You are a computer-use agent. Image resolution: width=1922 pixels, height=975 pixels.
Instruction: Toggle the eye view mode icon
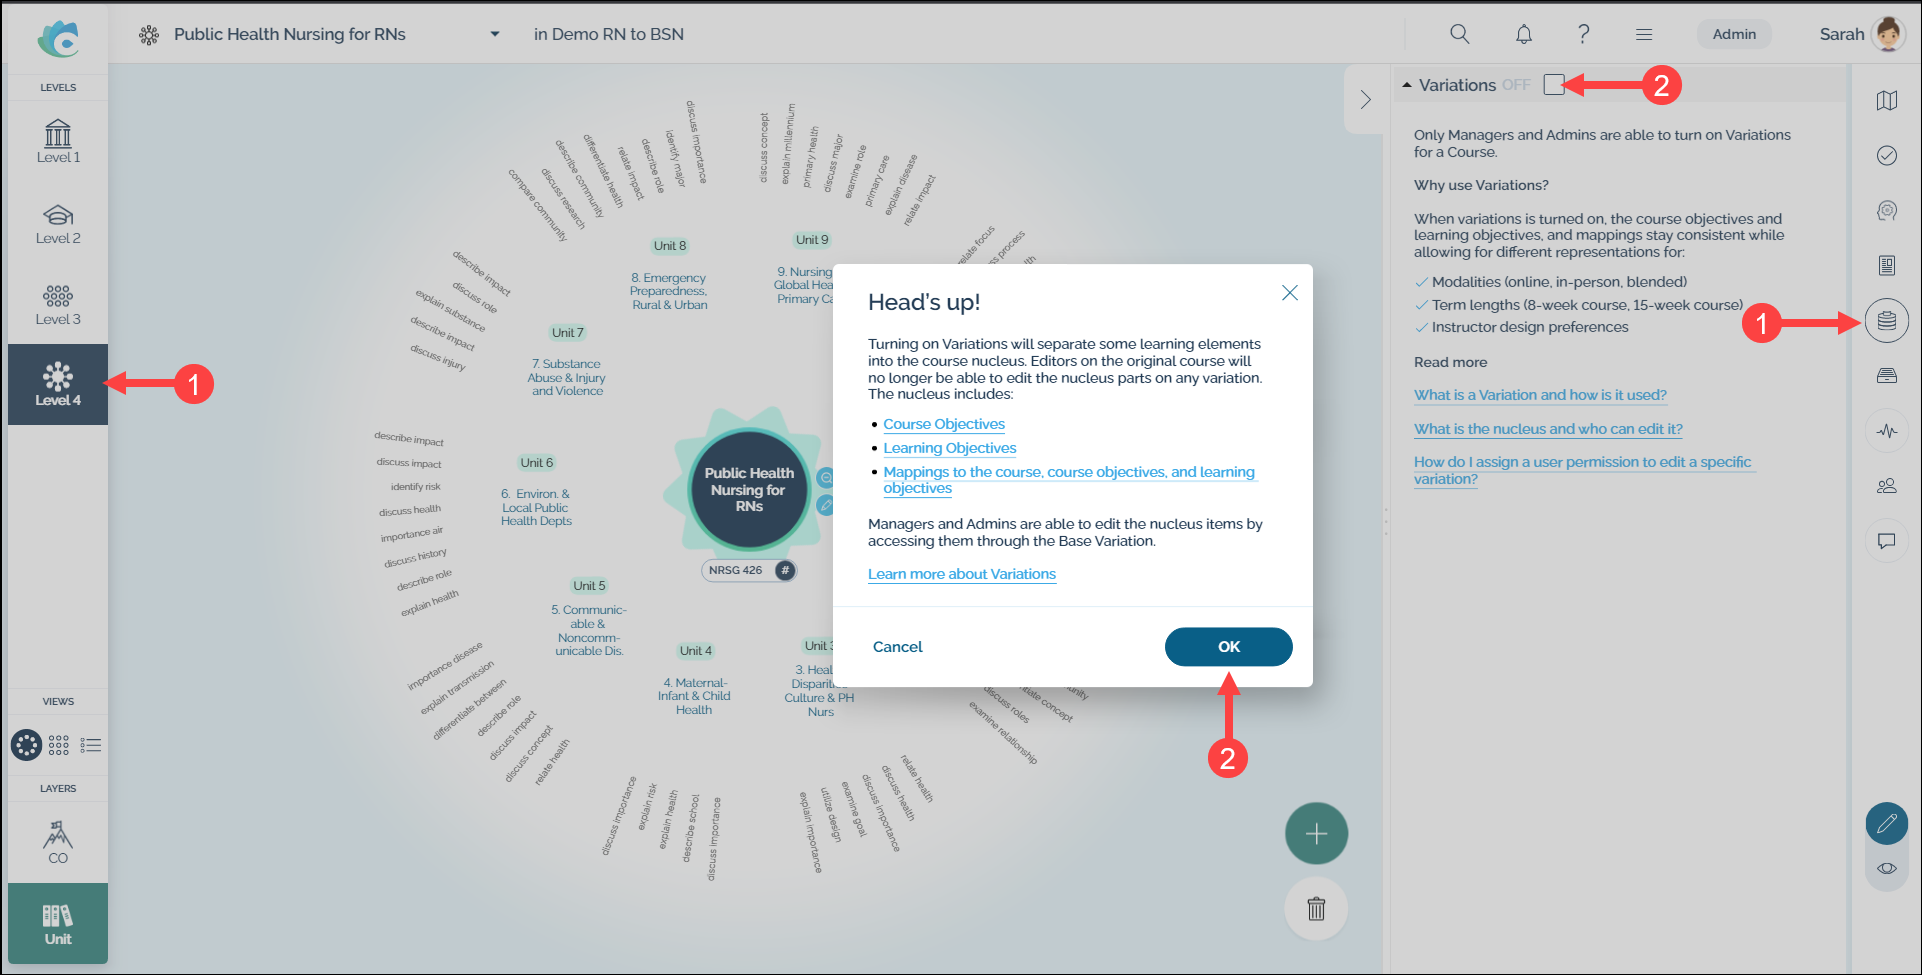[1886, 868]
